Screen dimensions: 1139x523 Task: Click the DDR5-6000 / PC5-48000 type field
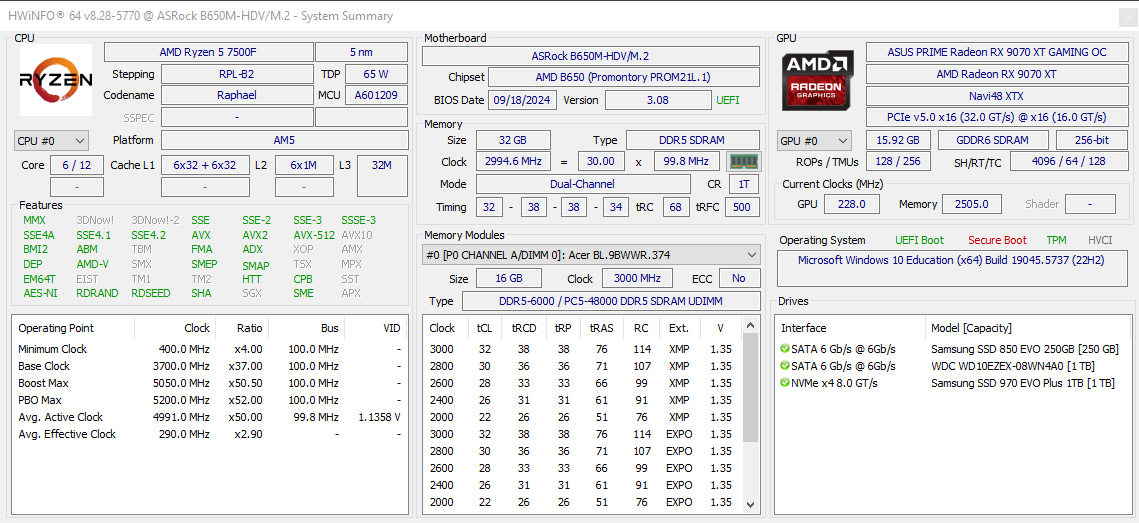pos(611,301)
